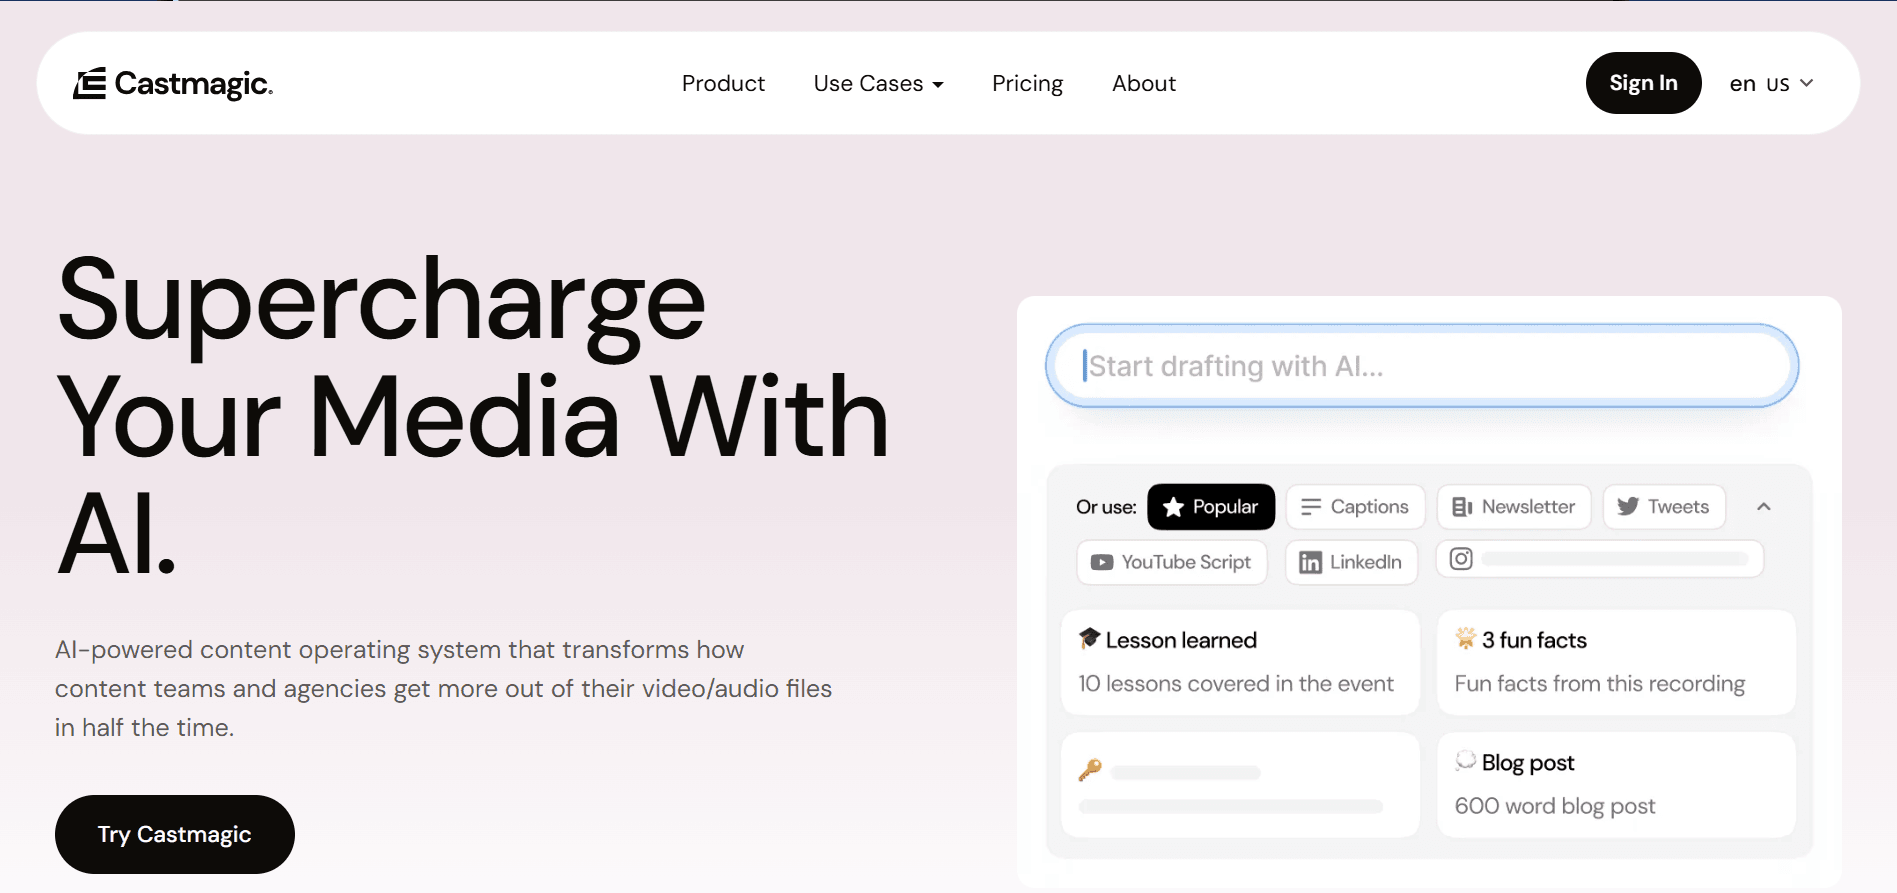Open the About page
1897x893 pixels.
[x=1144, y=84]
